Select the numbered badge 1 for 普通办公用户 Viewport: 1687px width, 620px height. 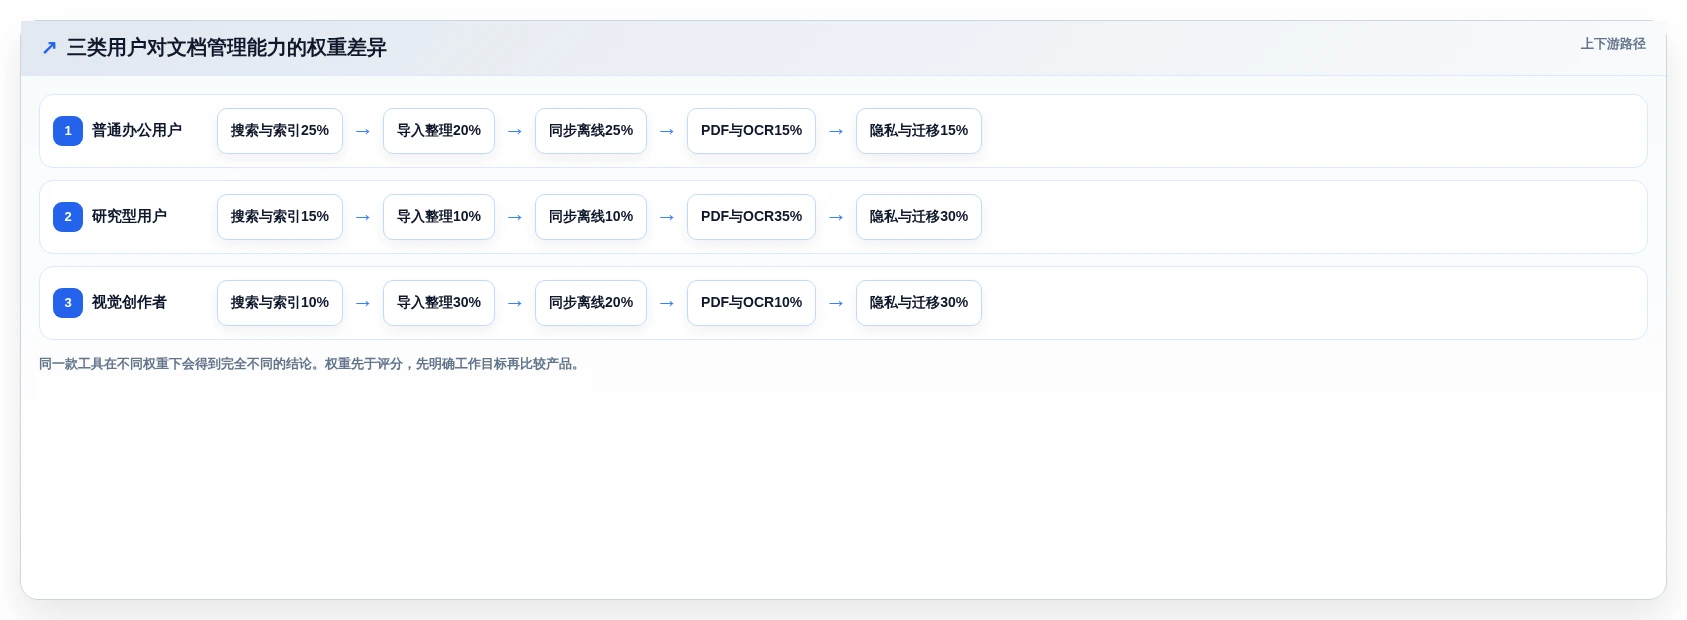coord(68,131)
